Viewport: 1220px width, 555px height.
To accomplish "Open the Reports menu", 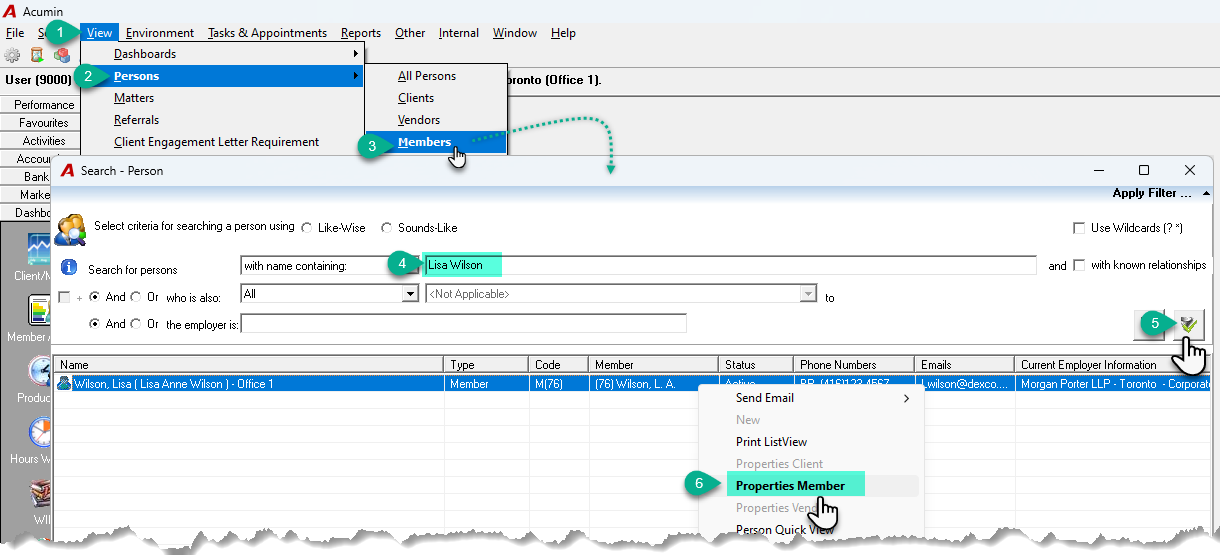I will pos(361,33).
